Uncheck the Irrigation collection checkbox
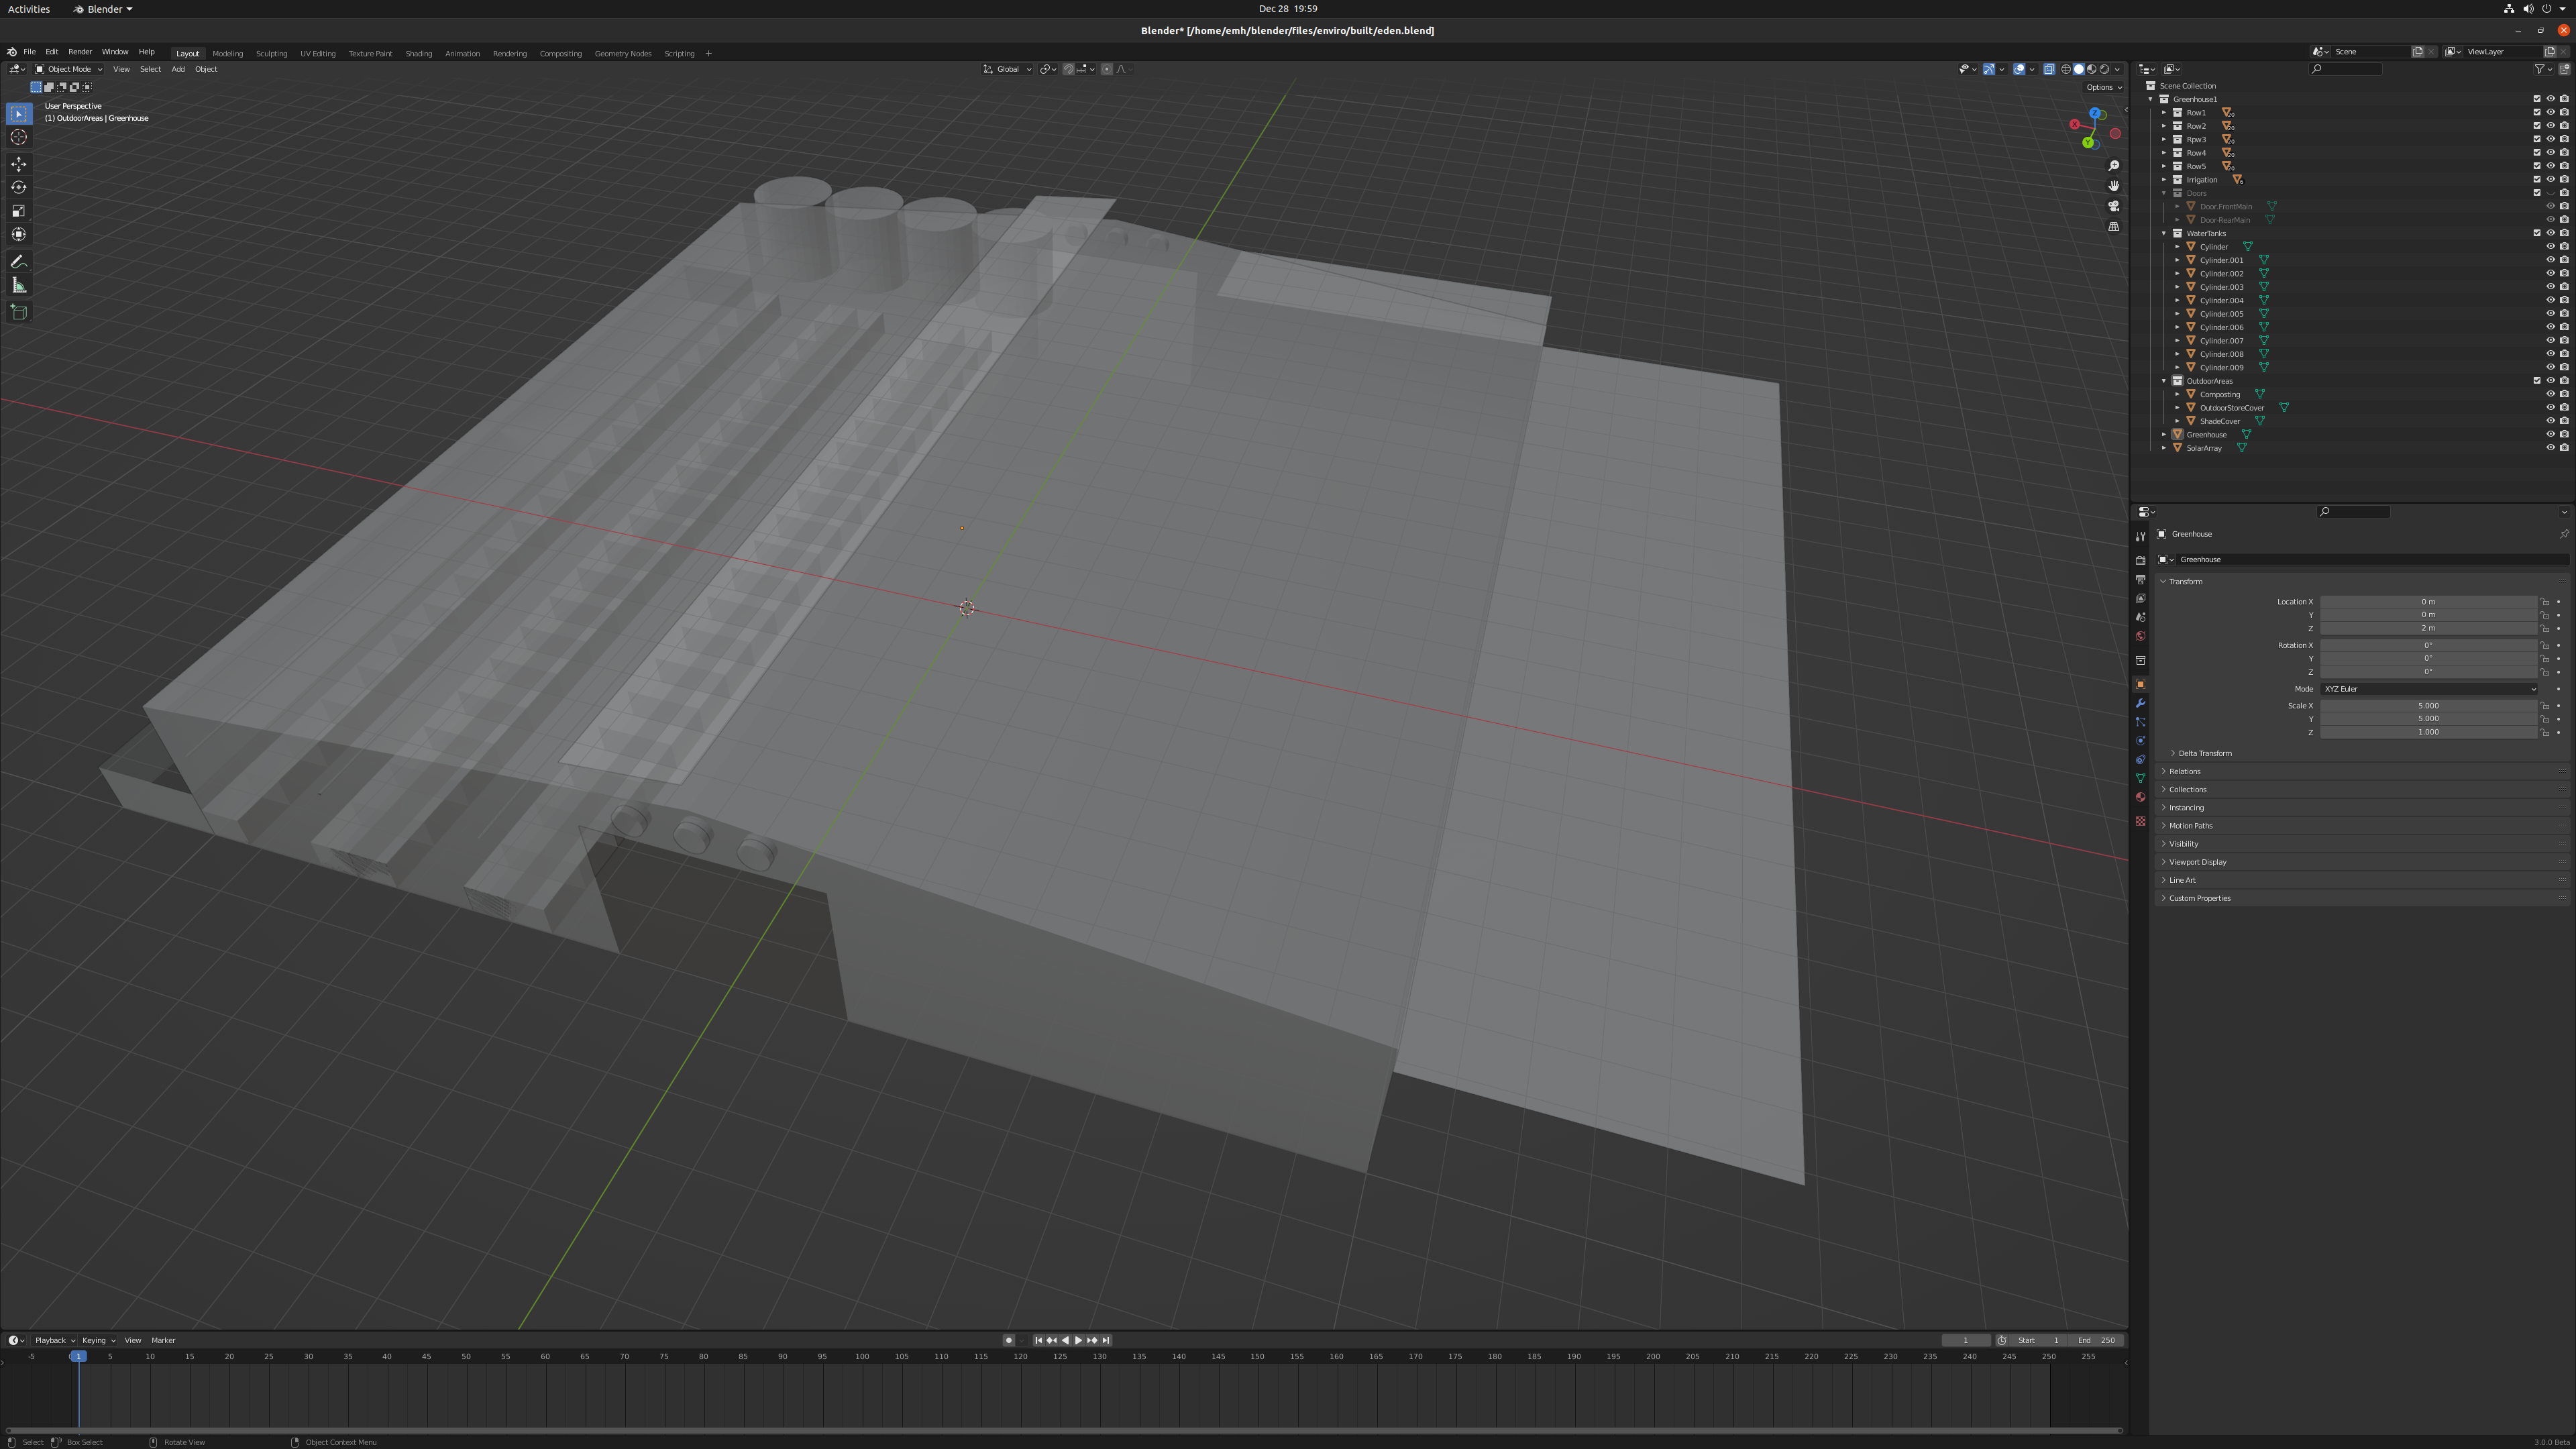2576x1449 pixels. point(2536,179)
